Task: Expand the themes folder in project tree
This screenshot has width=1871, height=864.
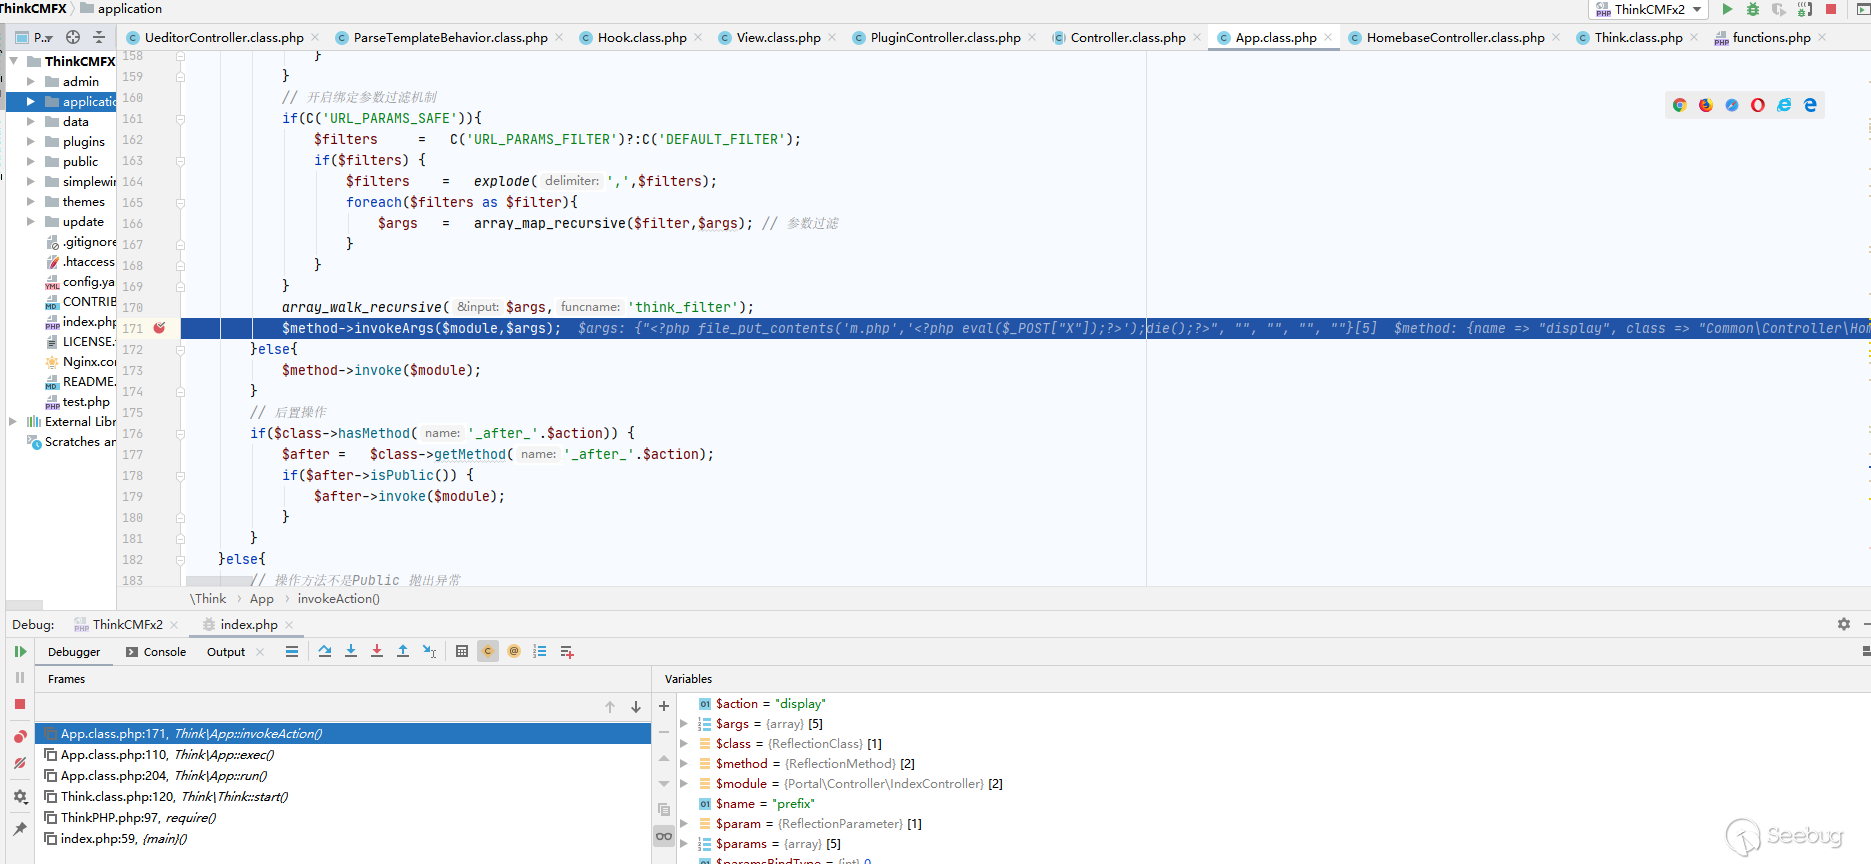Action: (31, 202)
